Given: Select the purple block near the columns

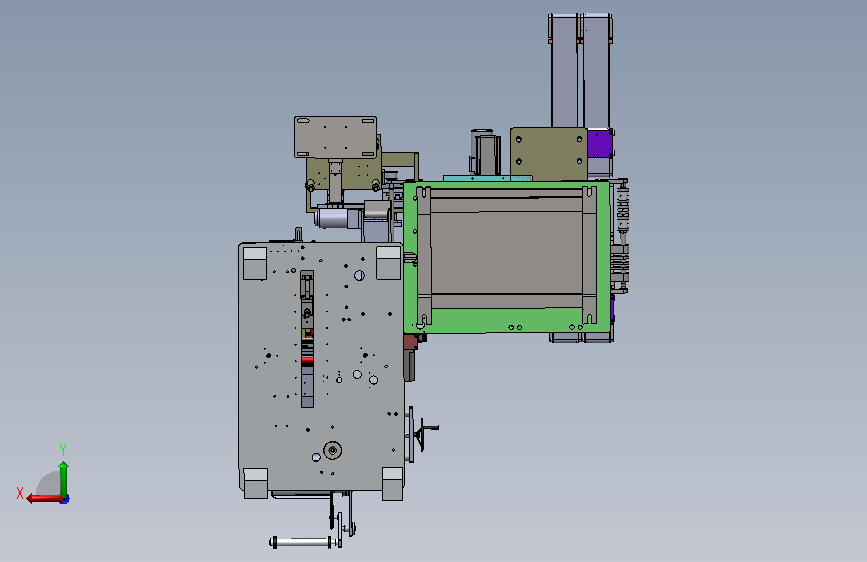Looking at the screenshot, I should coord(599,143).
